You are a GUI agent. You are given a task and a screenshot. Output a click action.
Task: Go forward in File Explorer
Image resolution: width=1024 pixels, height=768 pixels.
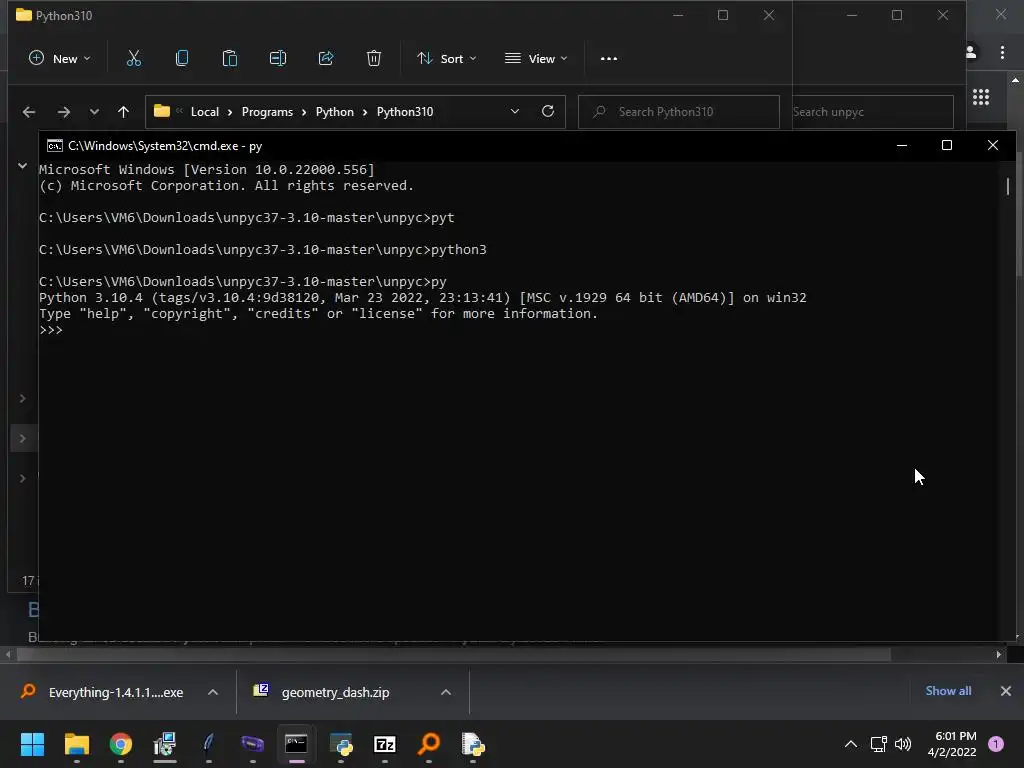(63, 112)
